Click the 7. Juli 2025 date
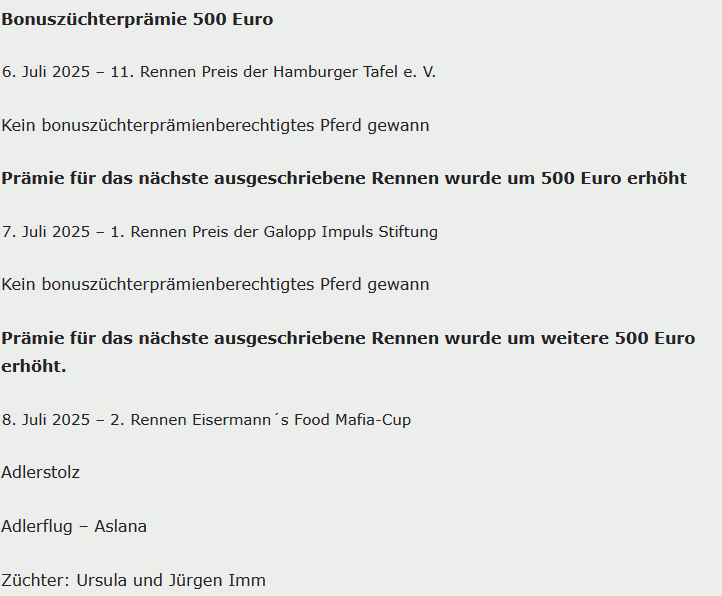 (46, 232)
